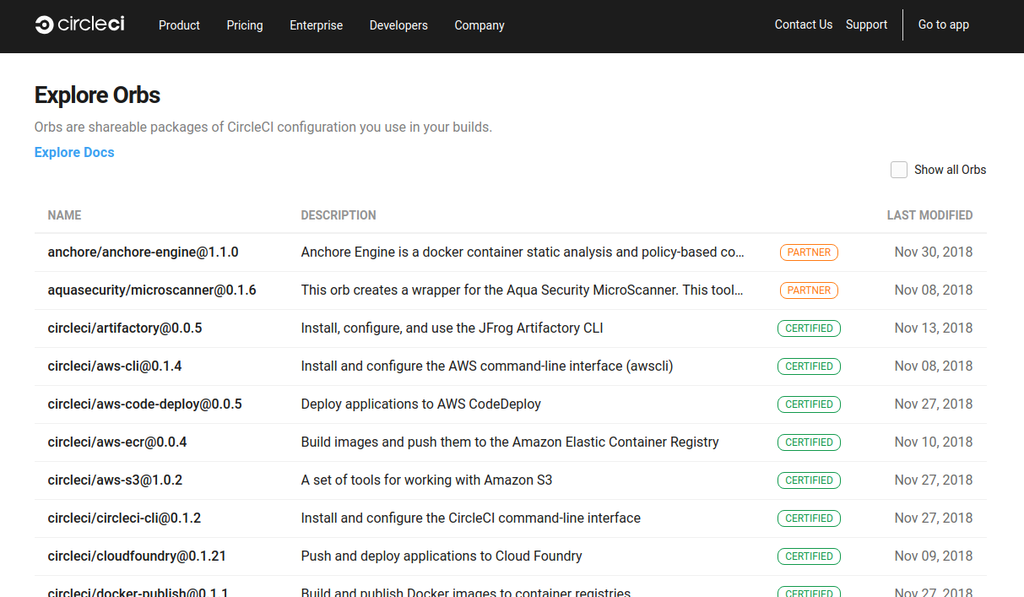Enable the Show all Orbs checkbox
The image size is (1024, 597).
click(899, 170)
